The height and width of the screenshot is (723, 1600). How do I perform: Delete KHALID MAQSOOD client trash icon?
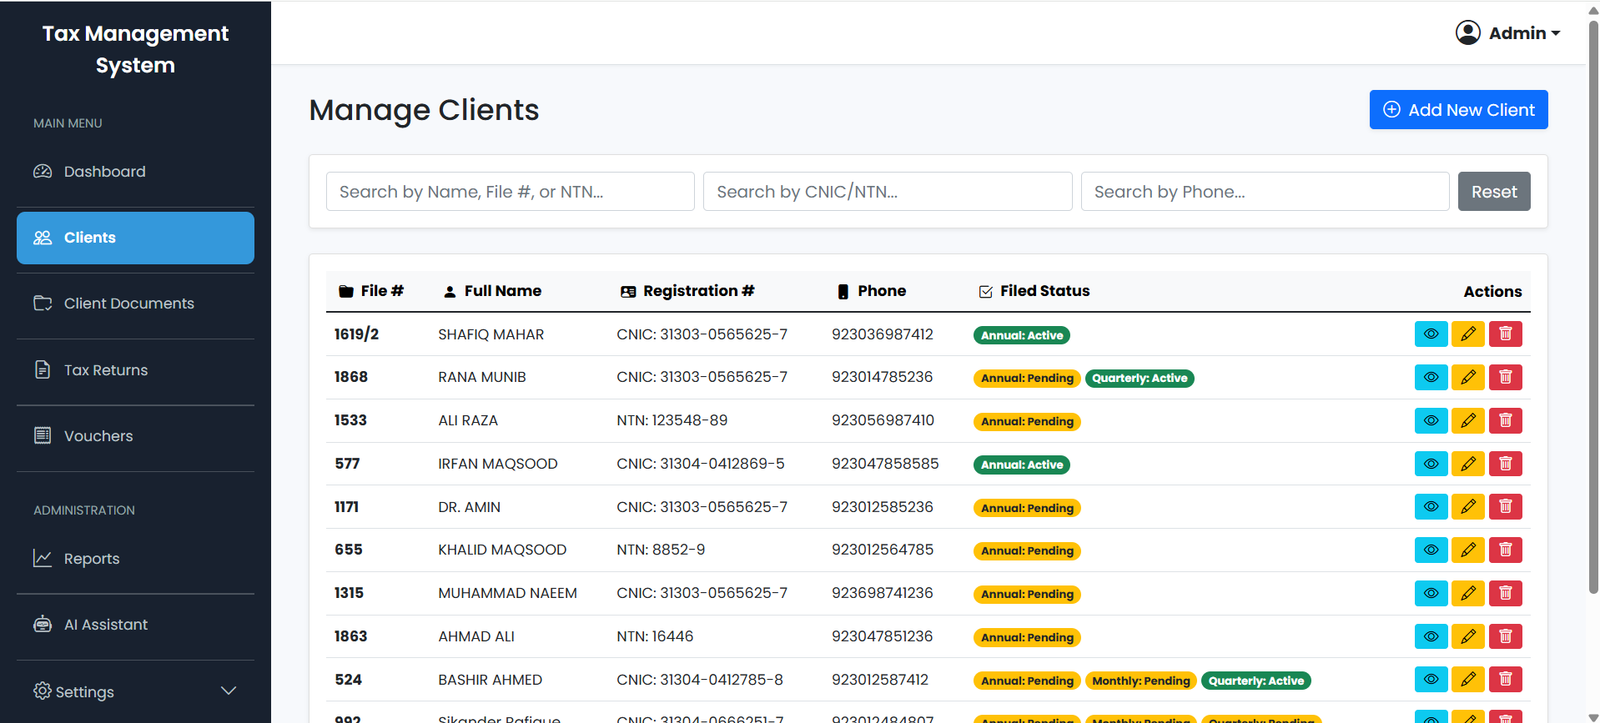[x=1505, y=550]
